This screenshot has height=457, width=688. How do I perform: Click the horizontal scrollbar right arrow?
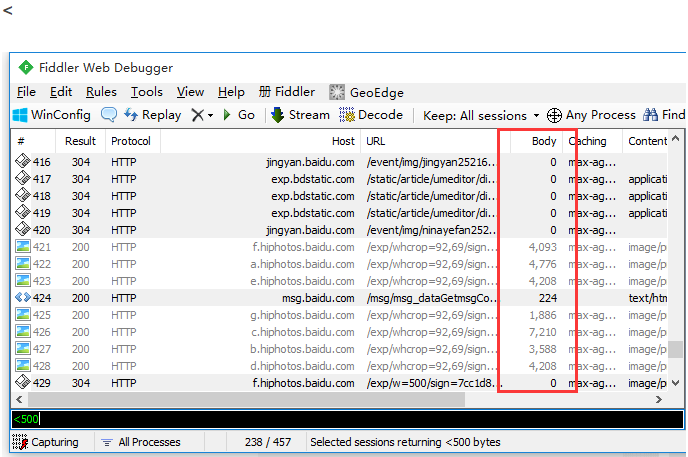point(659,400)
